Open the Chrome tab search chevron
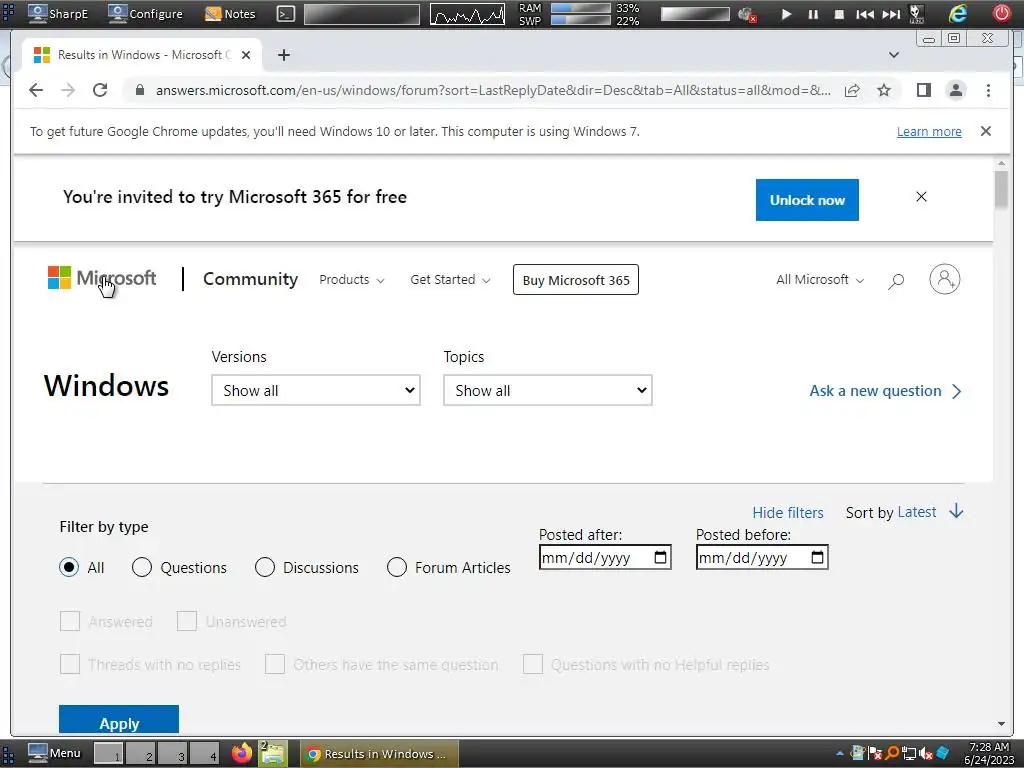Screen dimensions: 1024x768 [x=894, y=55]
